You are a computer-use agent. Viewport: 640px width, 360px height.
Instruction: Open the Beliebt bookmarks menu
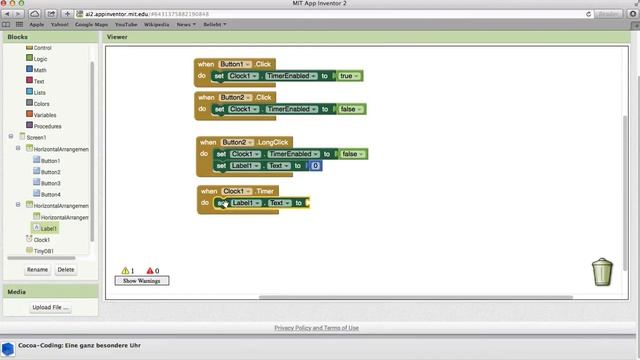click(215, 24)
